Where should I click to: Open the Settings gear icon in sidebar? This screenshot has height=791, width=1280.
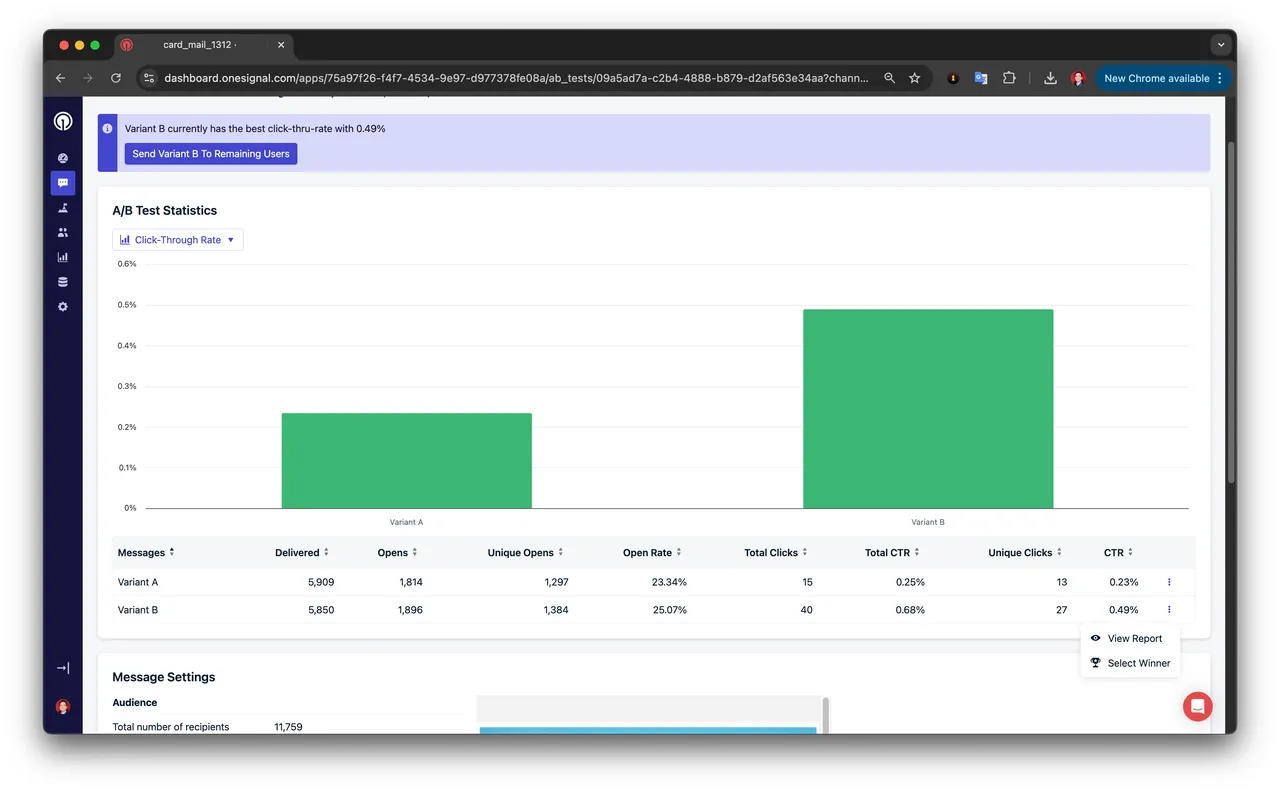pos(63,307)
